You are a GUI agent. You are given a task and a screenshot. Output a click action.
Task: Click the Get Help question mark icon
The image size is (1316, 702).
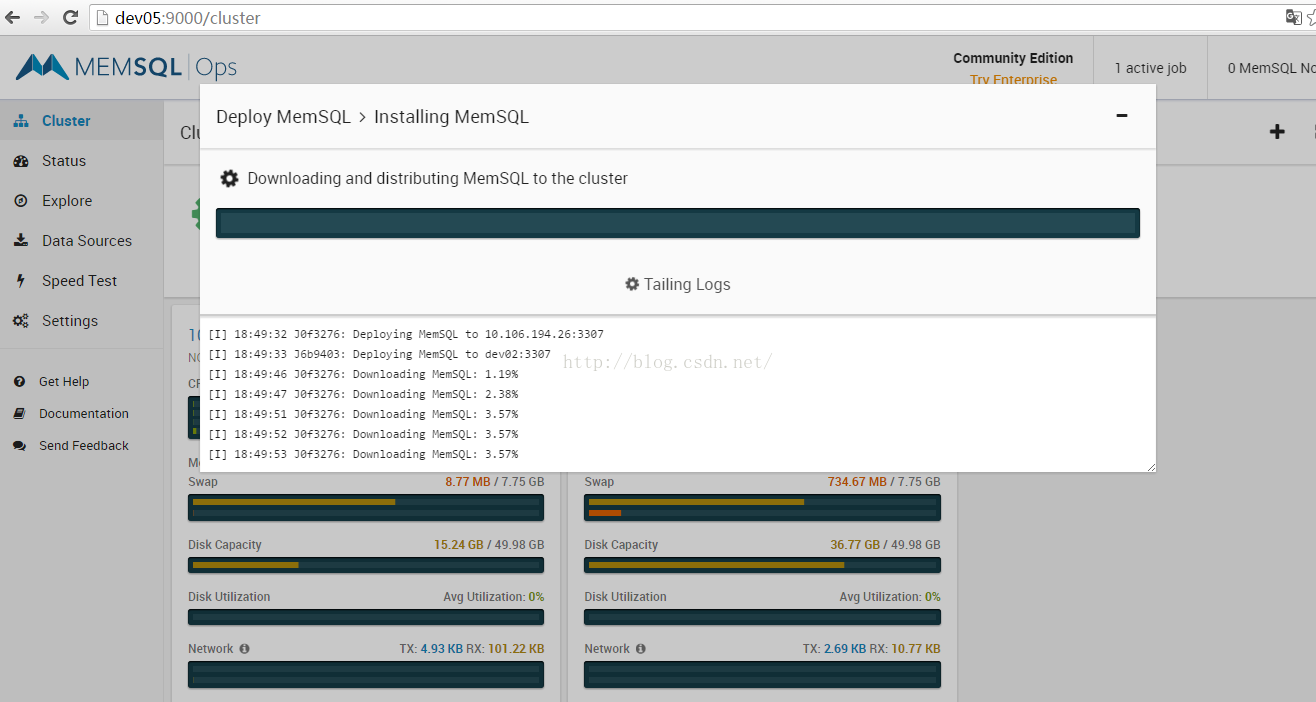[19, 381]
